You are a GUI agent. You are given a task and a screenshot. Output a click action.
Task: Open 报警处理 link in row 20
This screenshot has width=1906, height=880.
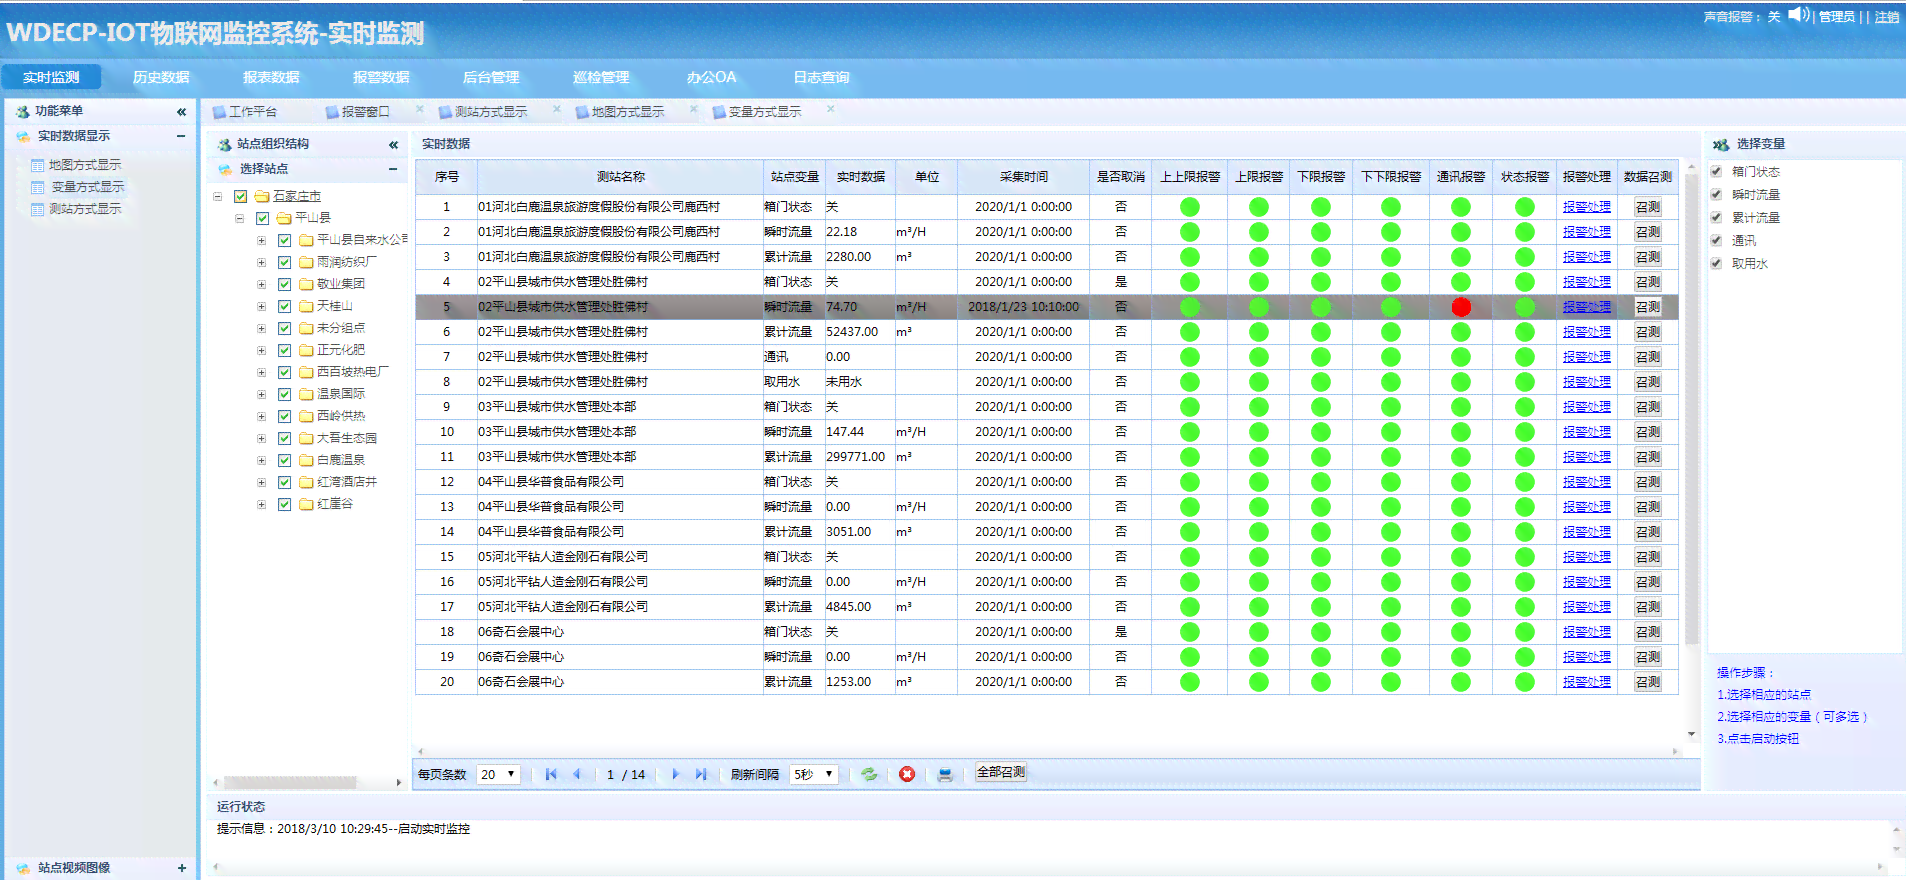tap(1587, 682)
